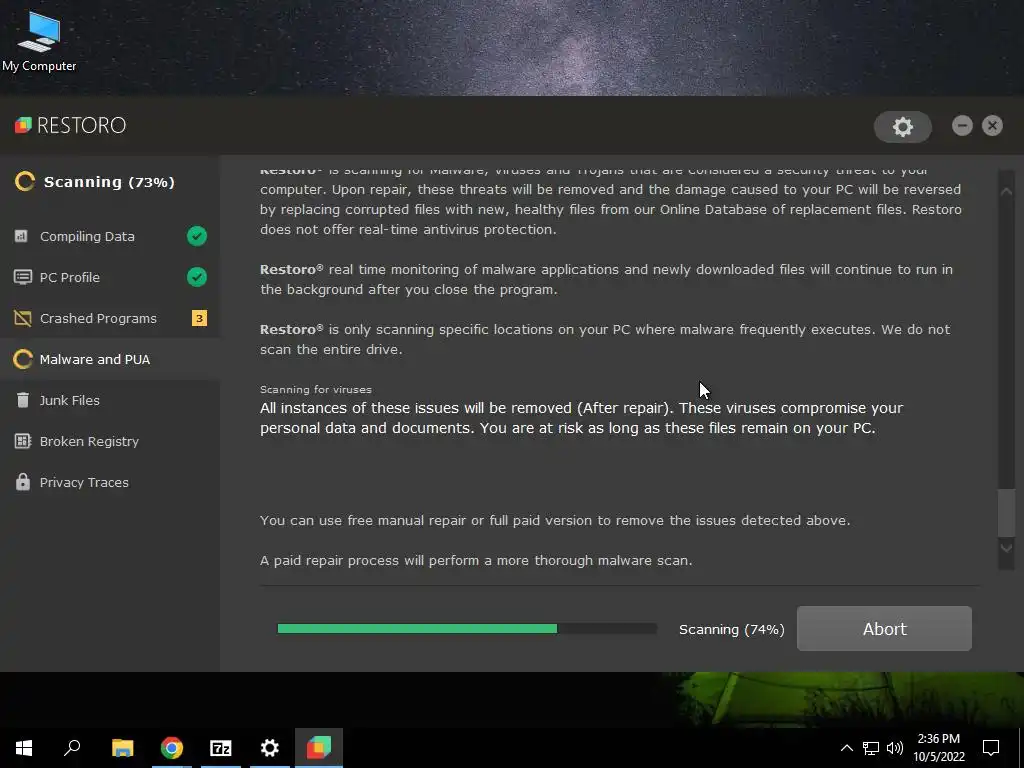Viewport: 1024px width, 768px height.
Task: Launch Google Chrome from the taskbar
Action: pos(172,748)
